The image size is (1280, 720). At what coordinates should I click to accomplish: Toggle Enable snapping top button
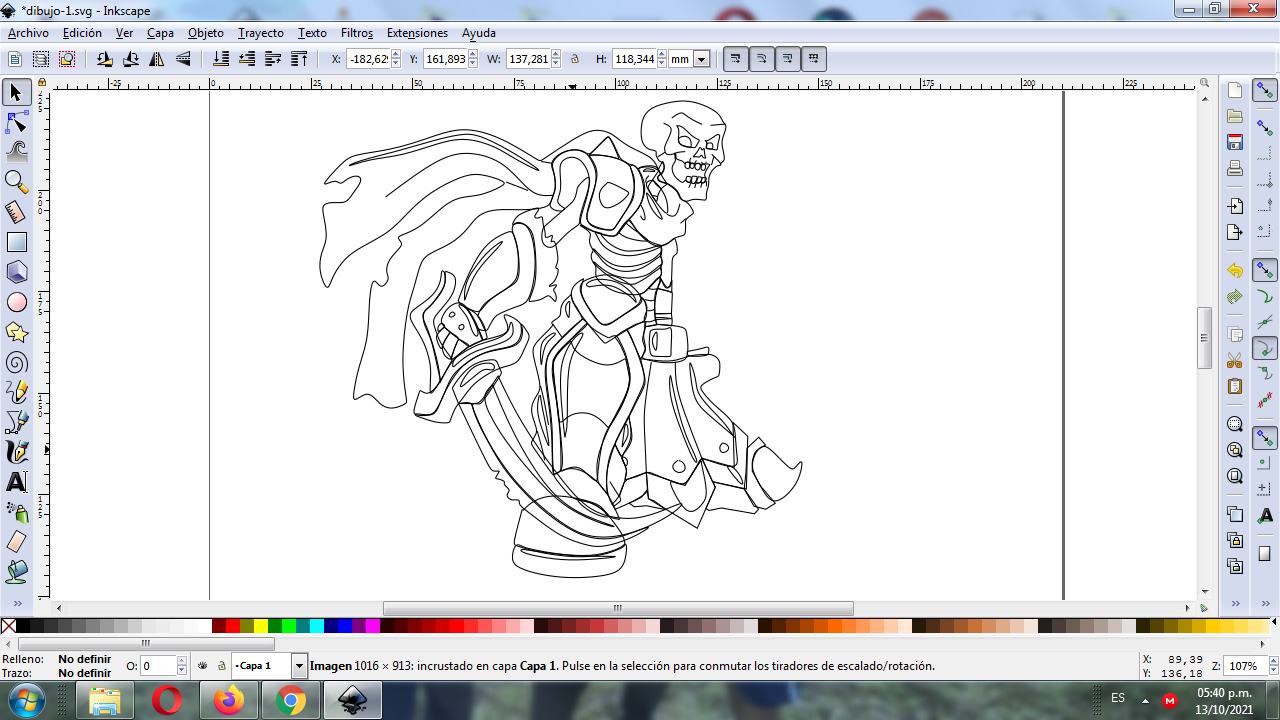point(1265,91)
